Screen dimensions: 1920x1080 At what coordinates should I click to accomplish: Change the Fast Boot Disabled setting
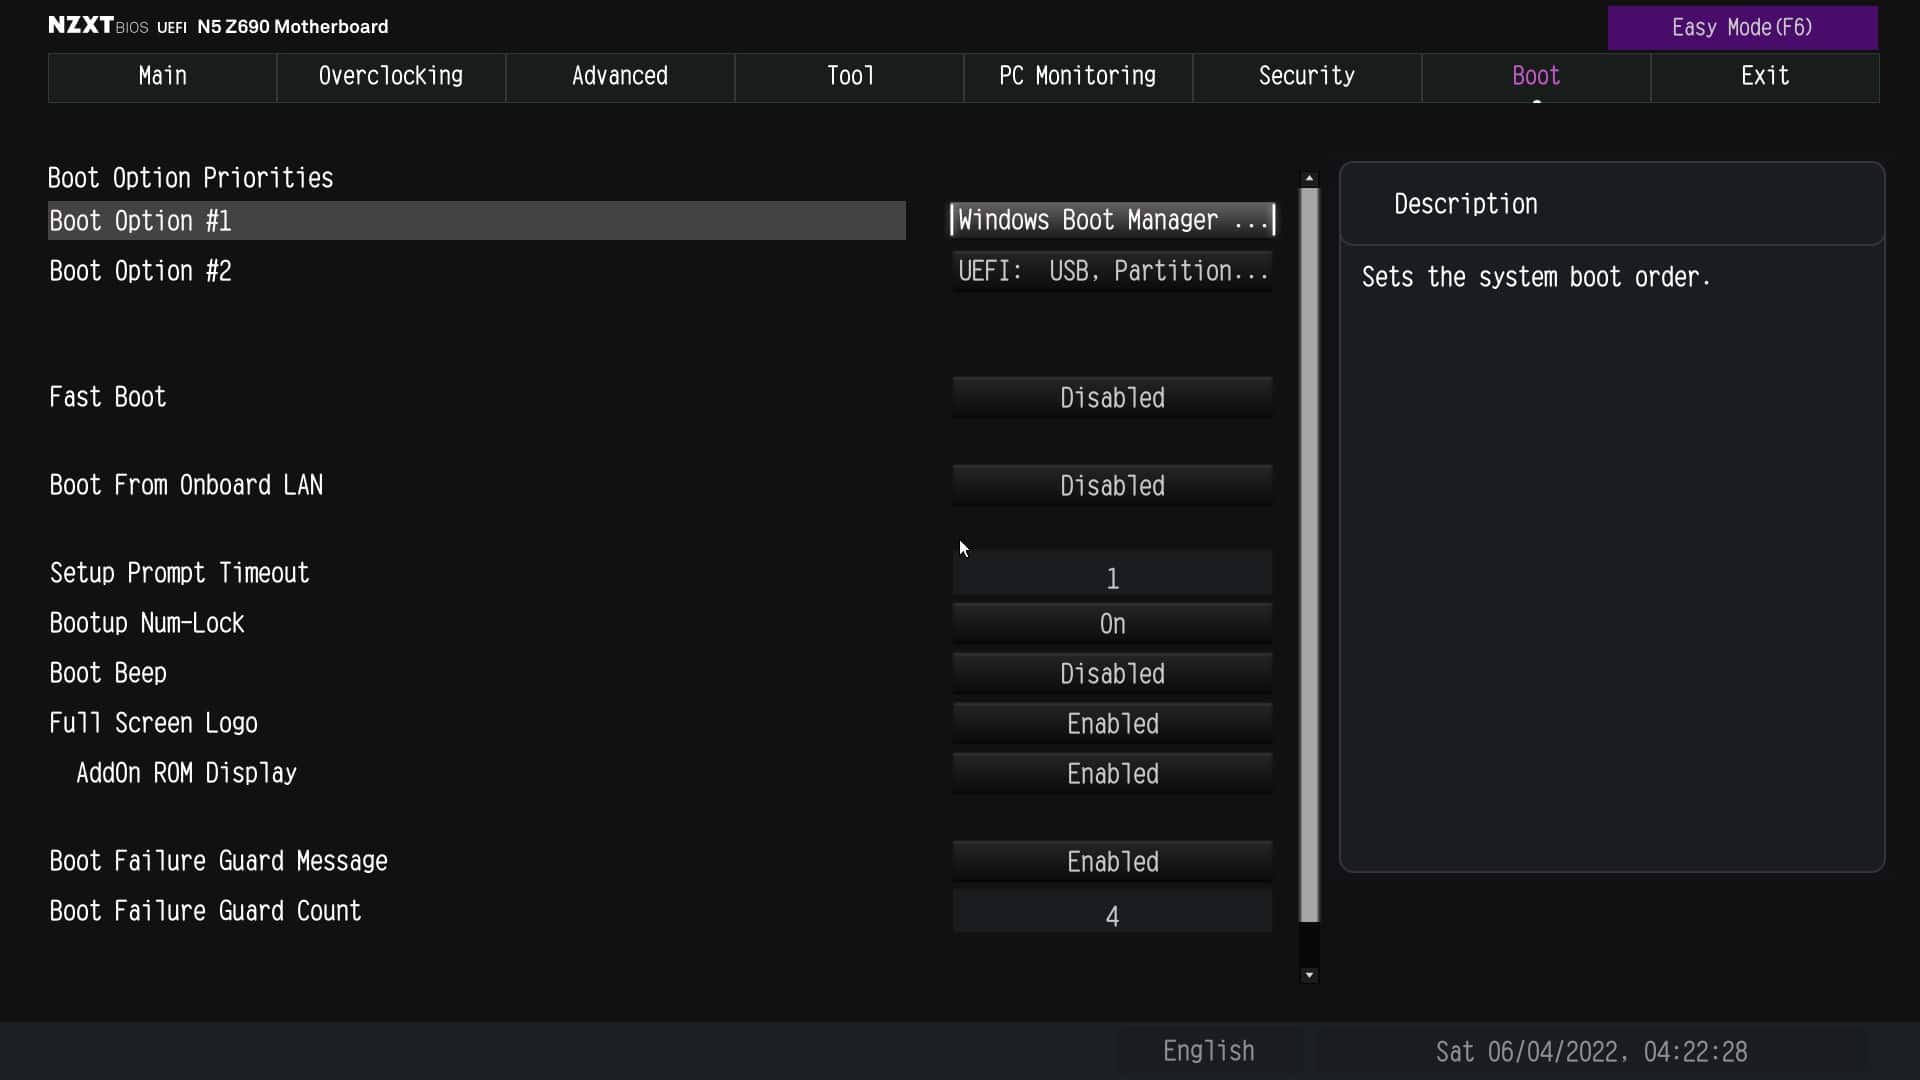point(1112,398)
